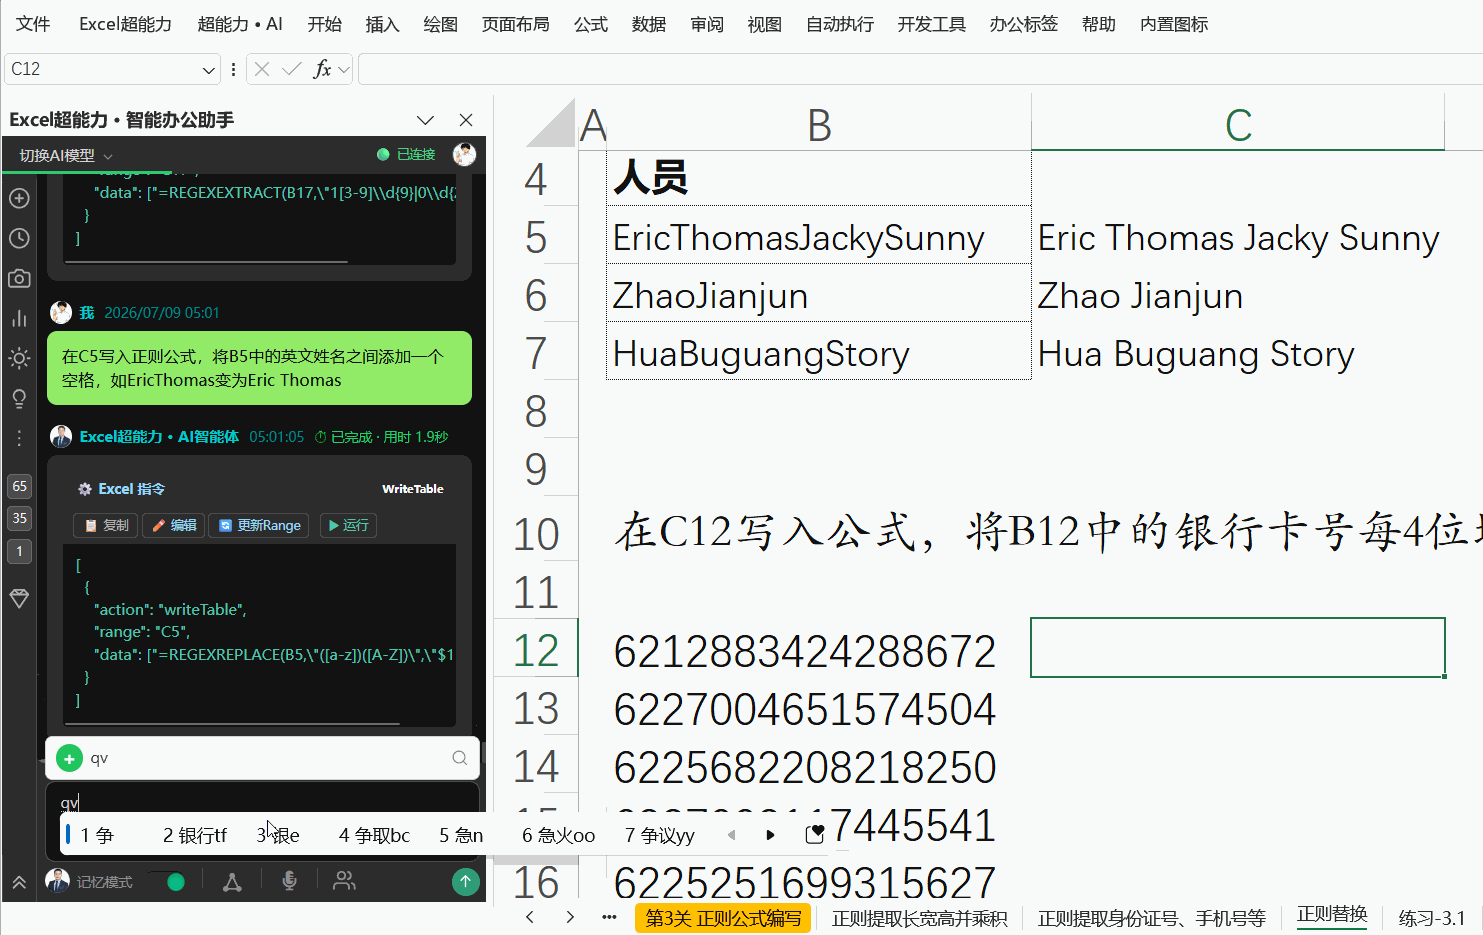
Task: Click the 复制 copy button
Action: (107, 525)
